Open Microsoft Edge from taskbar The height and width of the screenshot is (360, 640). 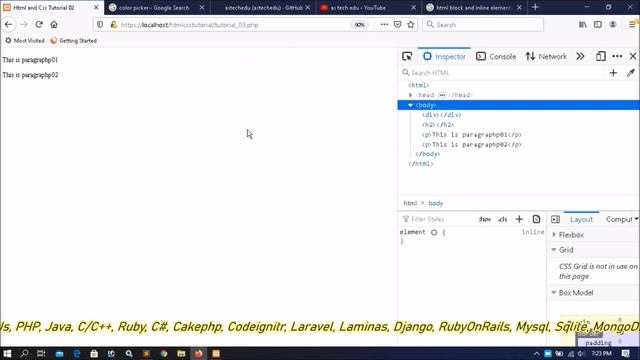point(76,353)
